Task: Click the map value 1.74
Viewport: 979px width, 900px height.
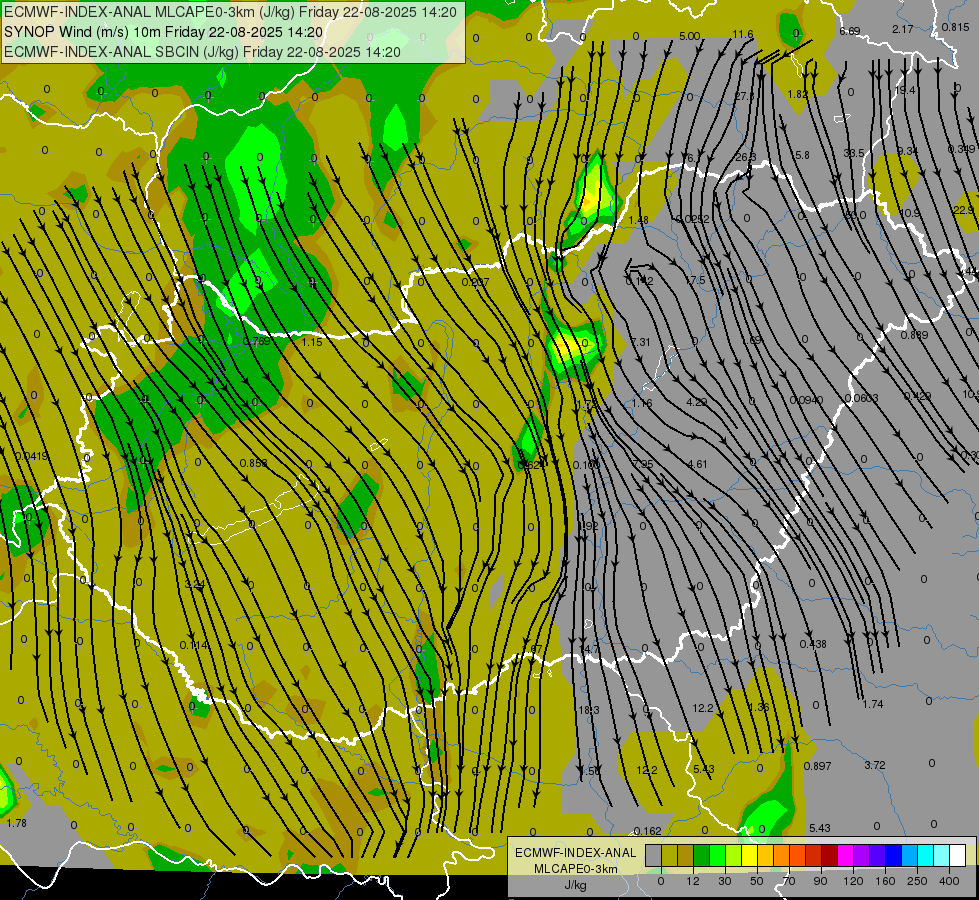Action: (x=873, y=704)
